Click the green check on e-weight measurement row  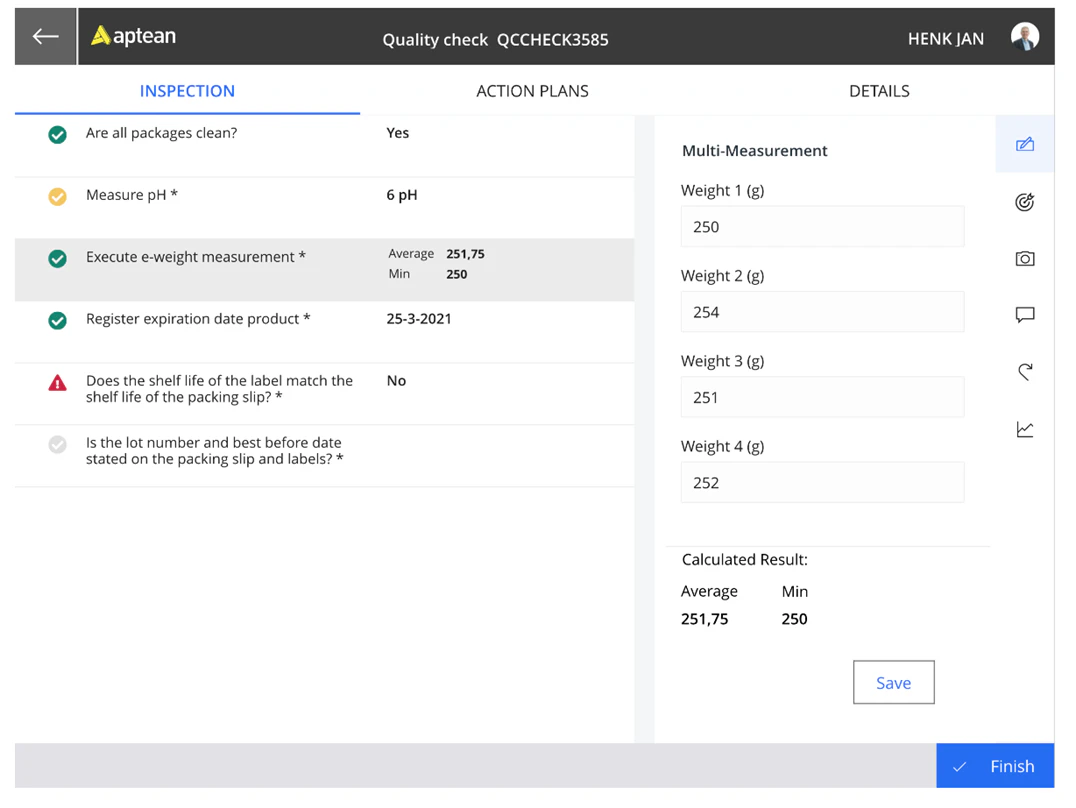click(57, 258)
